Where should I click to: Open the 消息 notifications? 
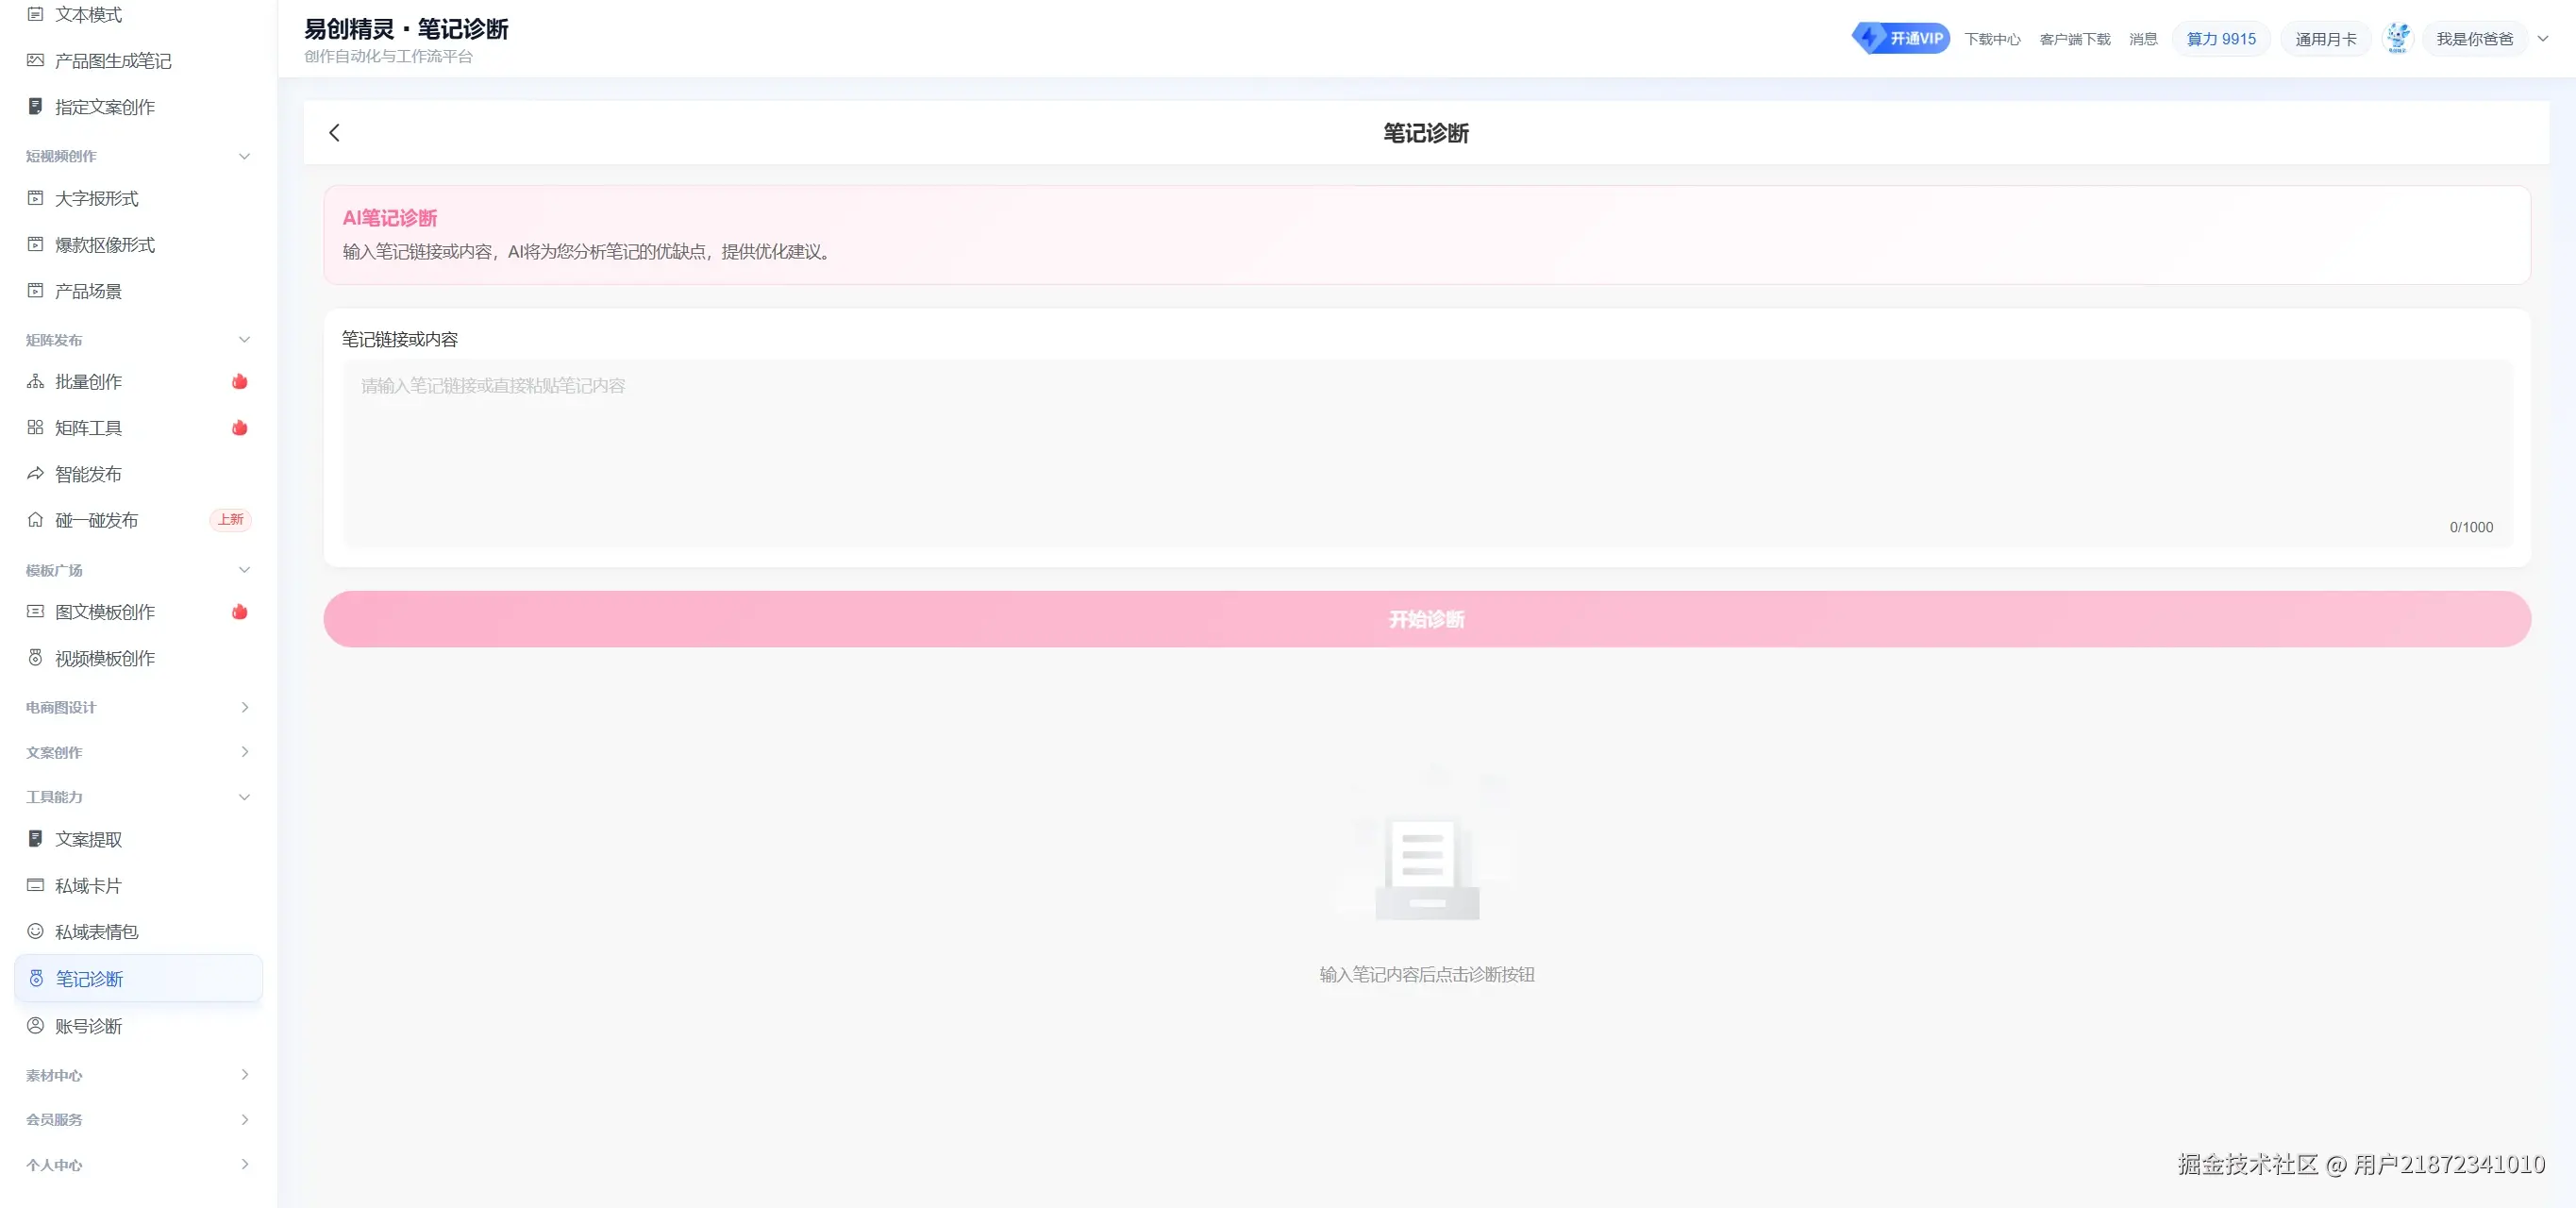[2143, 38]
